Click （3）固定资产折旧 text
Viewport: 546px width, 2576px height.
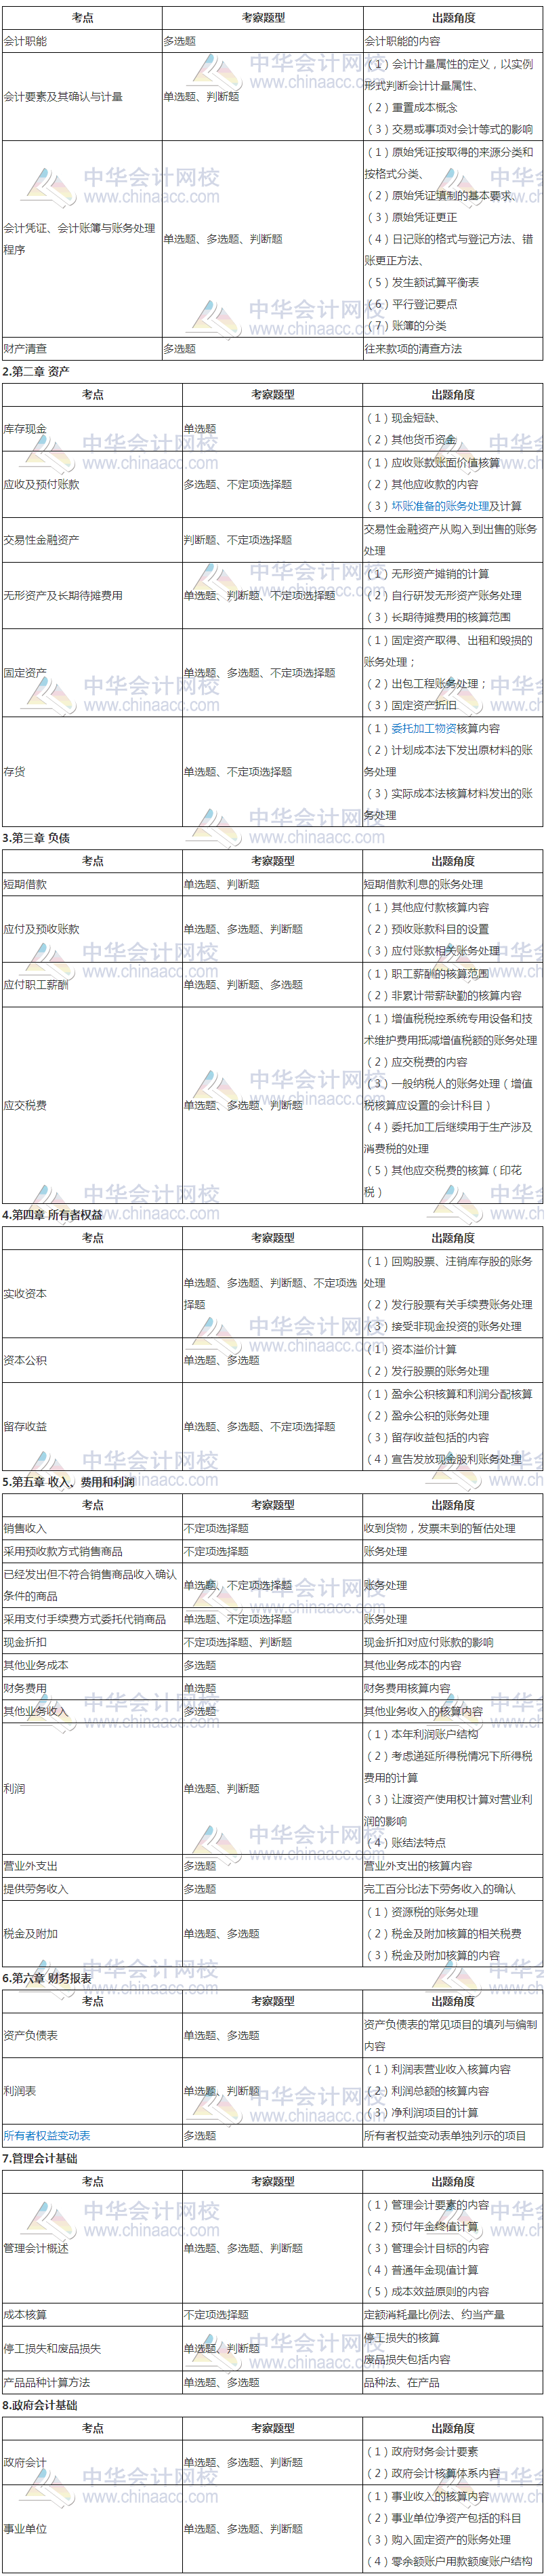(411, 705)
